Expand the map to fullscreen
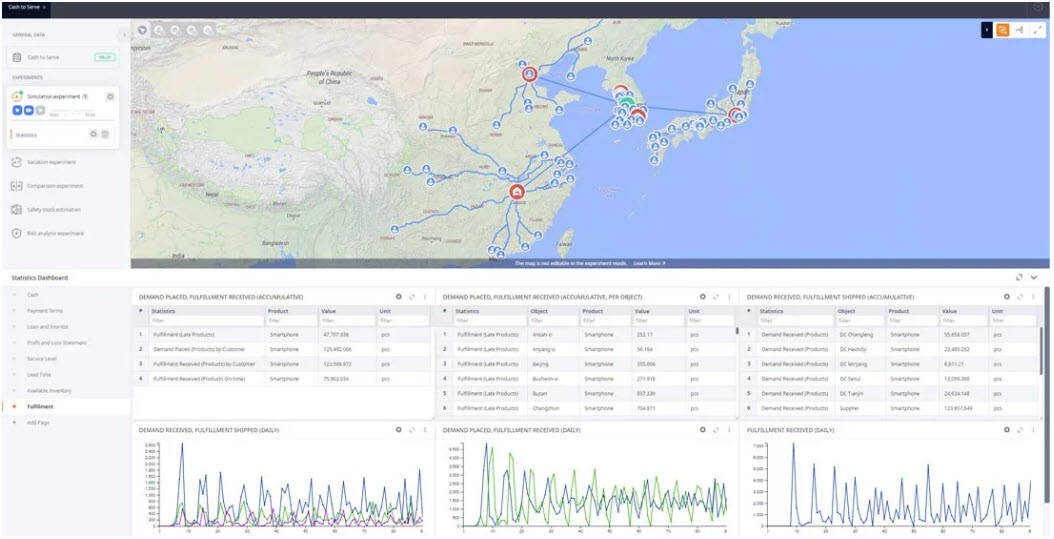 [x=1038, y=30]
